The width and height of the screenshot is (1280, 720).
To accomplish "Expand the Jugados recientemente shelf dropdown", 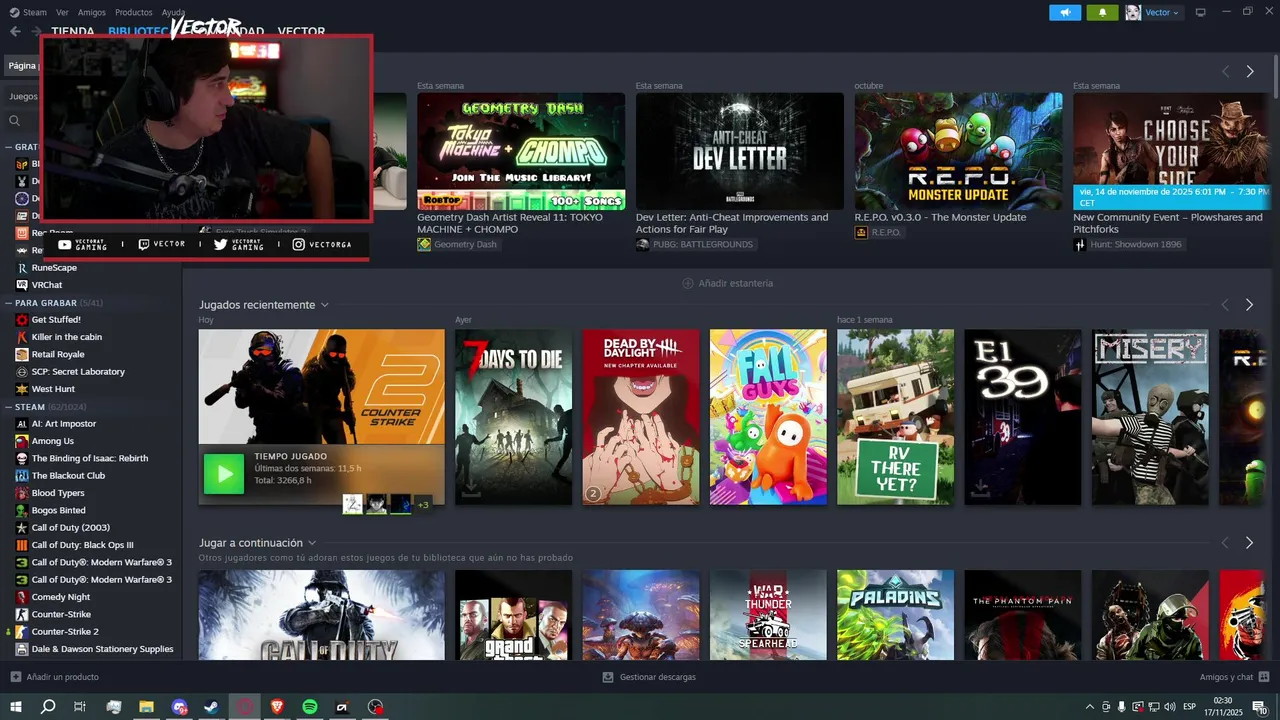I will pyautogui.click(x=324, y=305).
